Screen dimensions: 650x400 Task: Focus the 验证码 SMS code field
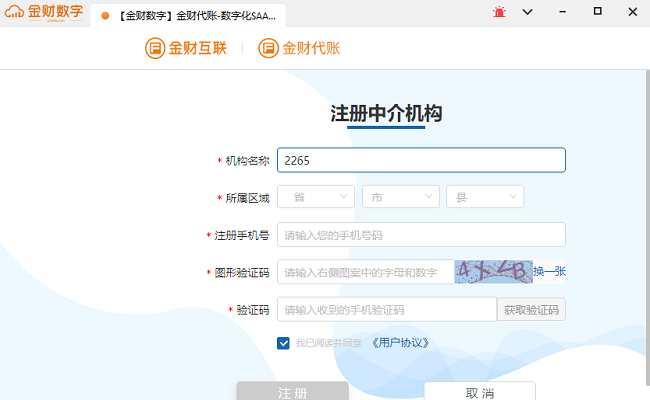point(387,309)
